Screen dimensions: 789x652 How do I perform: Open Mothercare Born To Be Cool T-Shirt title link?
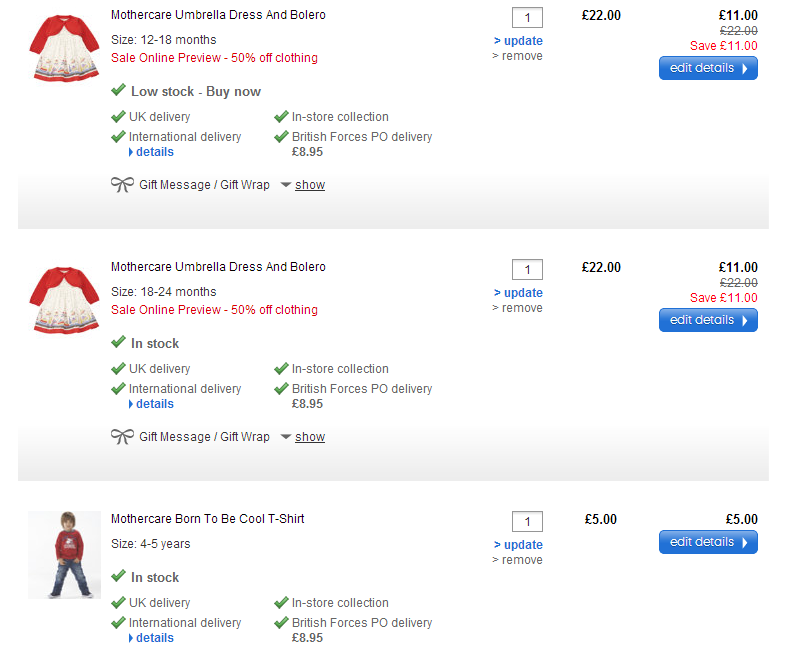207,519
